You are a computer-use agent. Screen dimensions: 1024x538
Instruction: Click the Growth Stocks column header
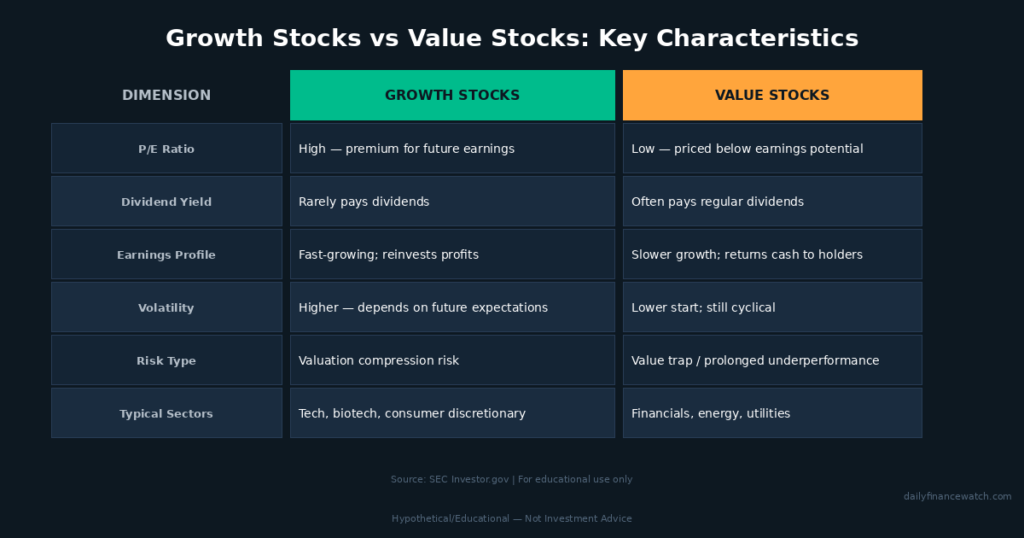point(452,95)
